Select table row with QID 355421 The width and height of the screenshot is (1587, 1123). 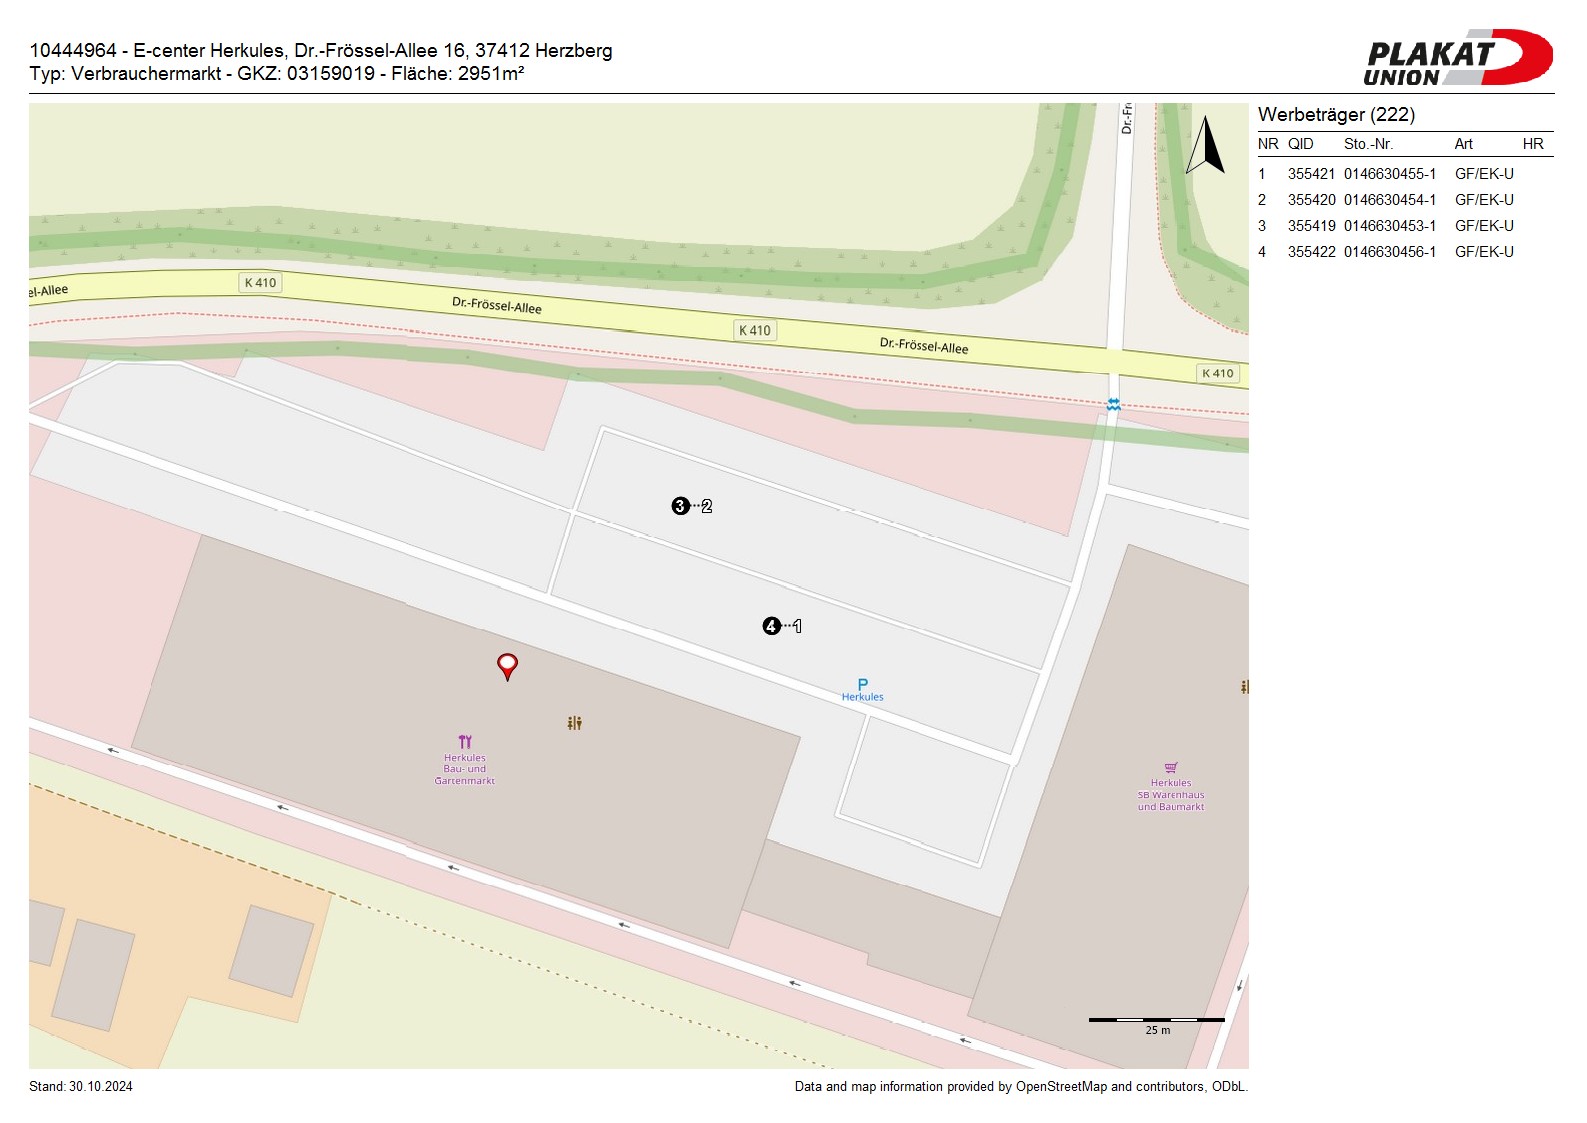pos(1385,174)
